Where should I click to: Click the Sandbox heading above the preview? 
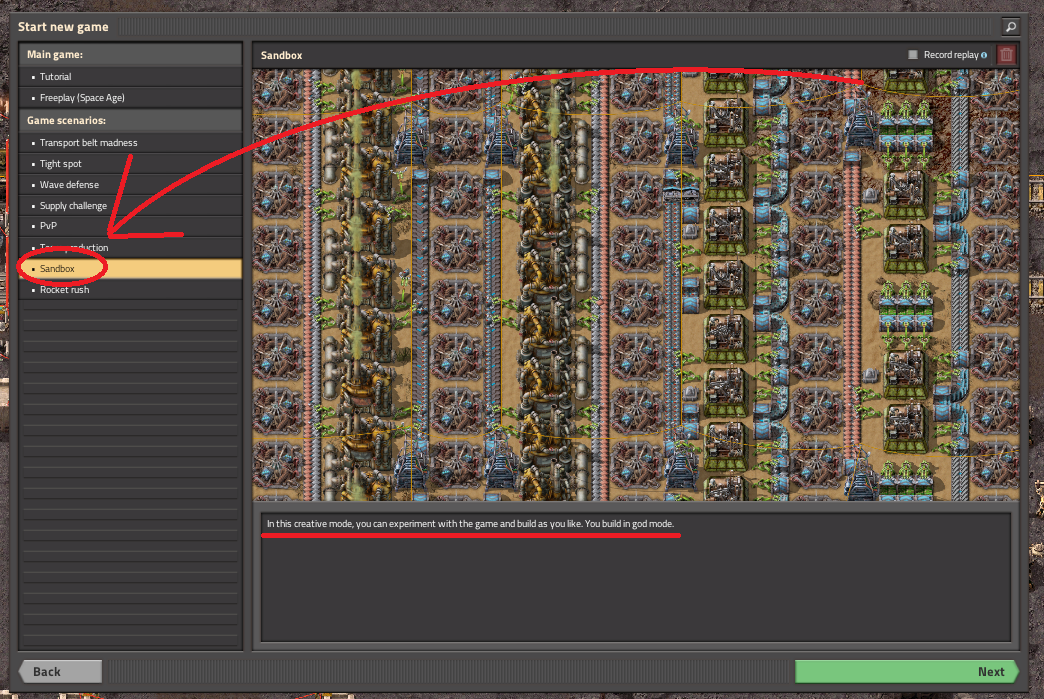coord(282,55)
